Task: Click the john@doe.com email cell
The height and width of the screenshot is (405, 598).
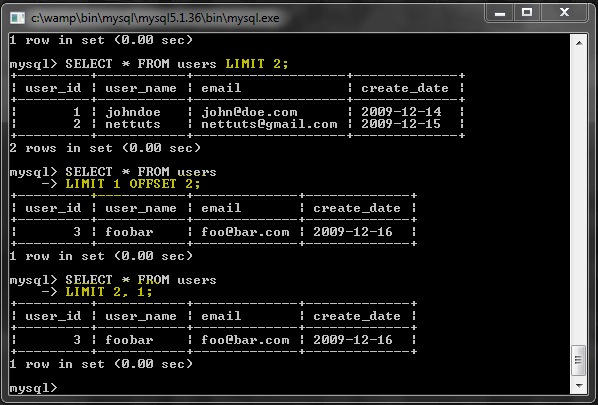Action: [x=249, y=112]
